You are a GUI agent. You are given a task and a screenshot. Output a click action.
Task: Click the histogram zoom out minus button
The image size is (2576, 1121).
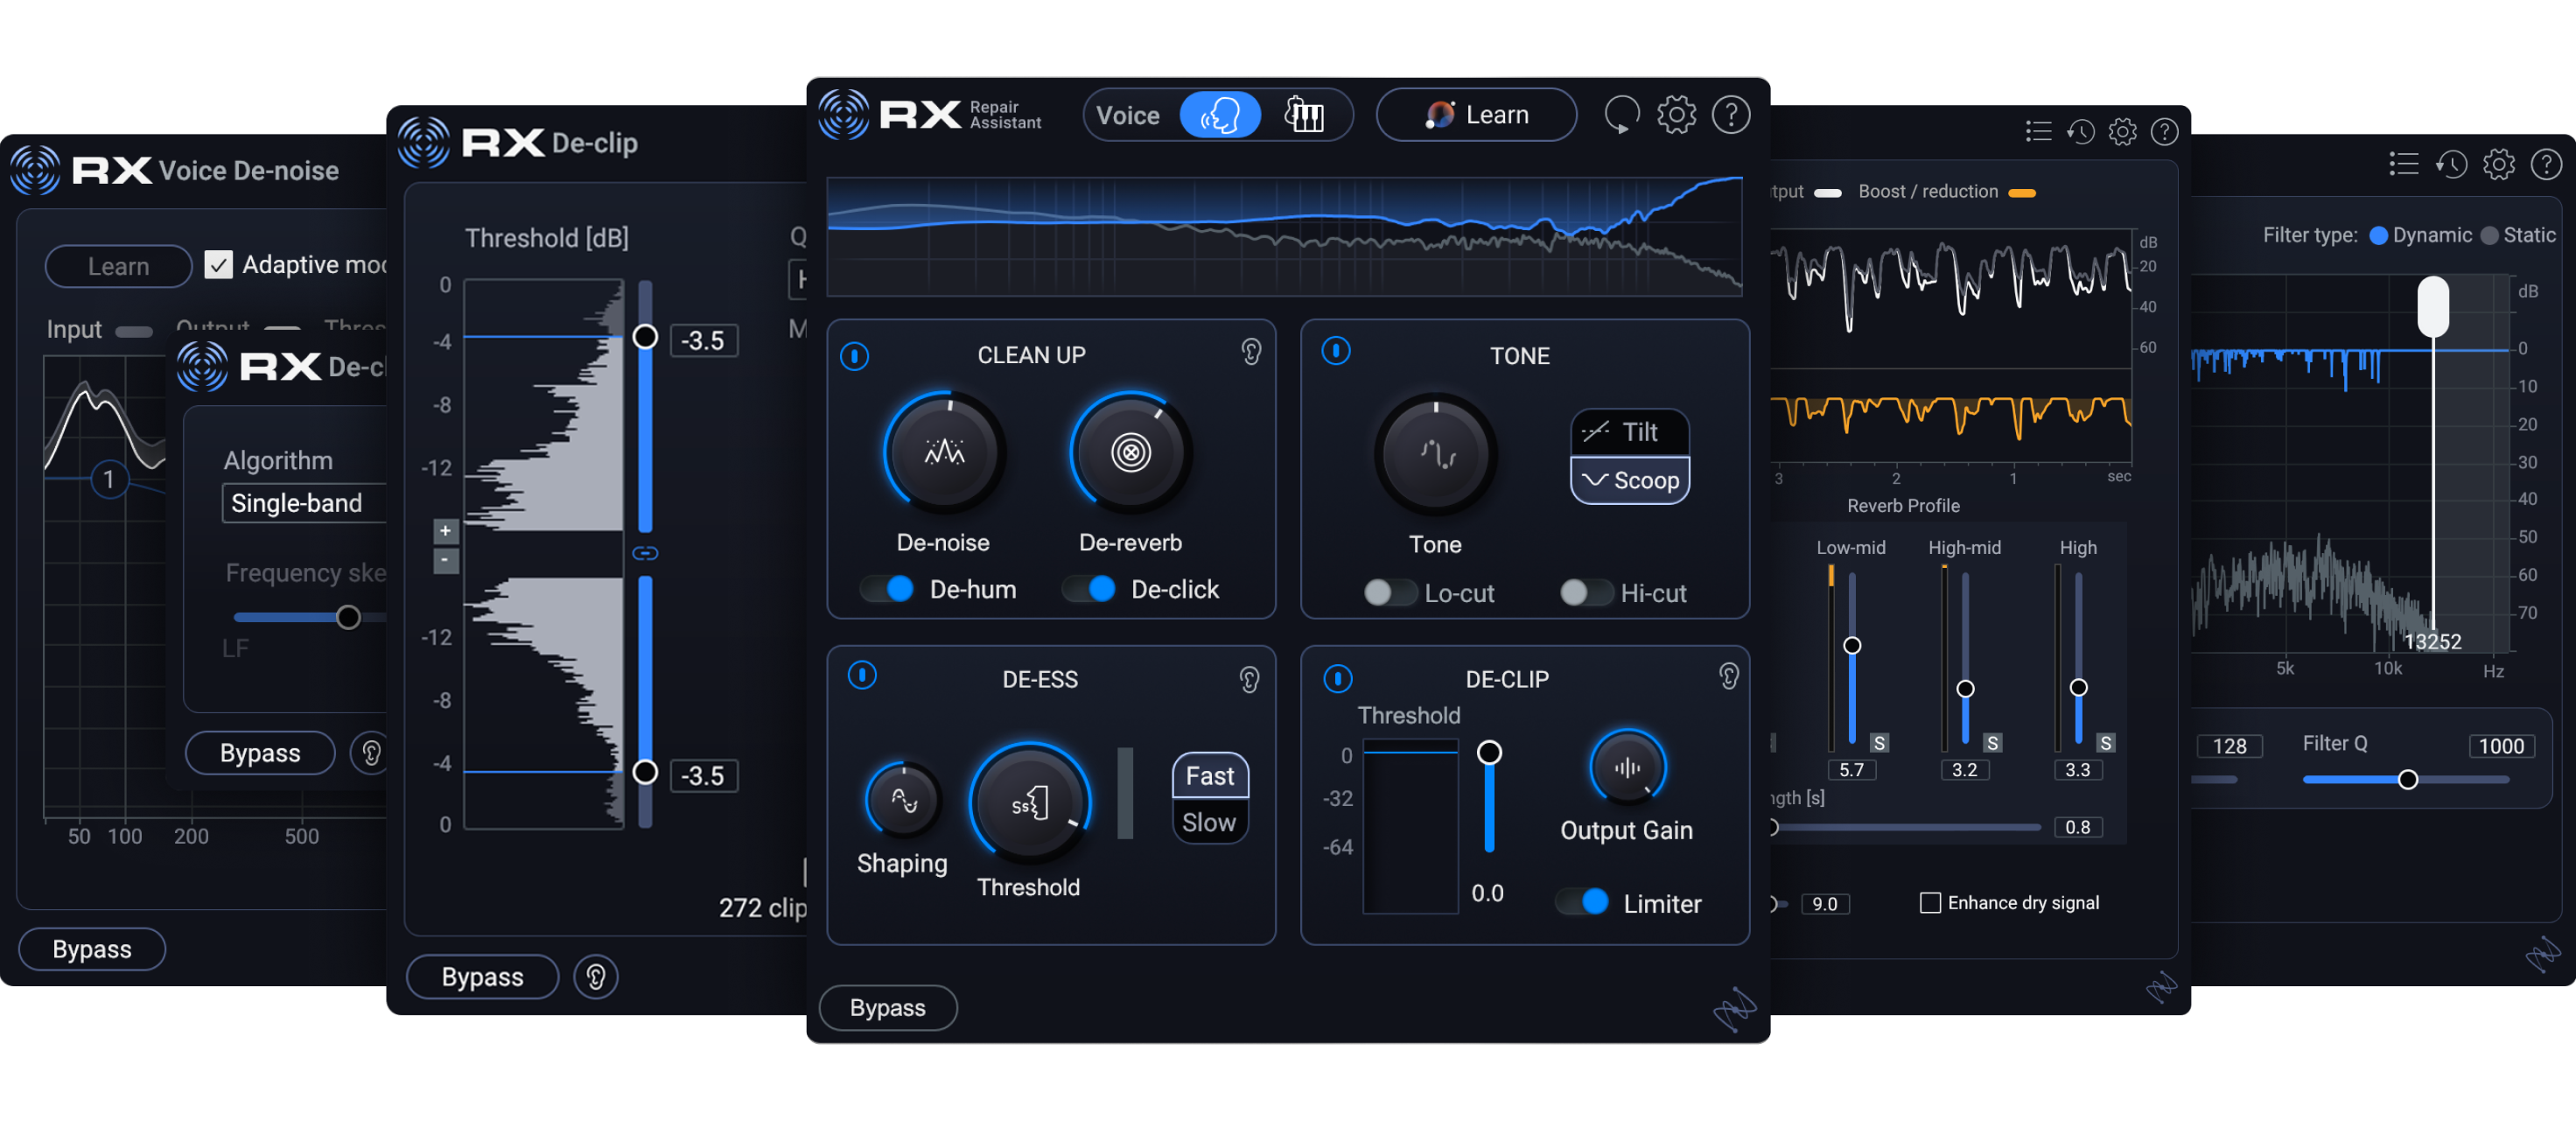point(446,560)
